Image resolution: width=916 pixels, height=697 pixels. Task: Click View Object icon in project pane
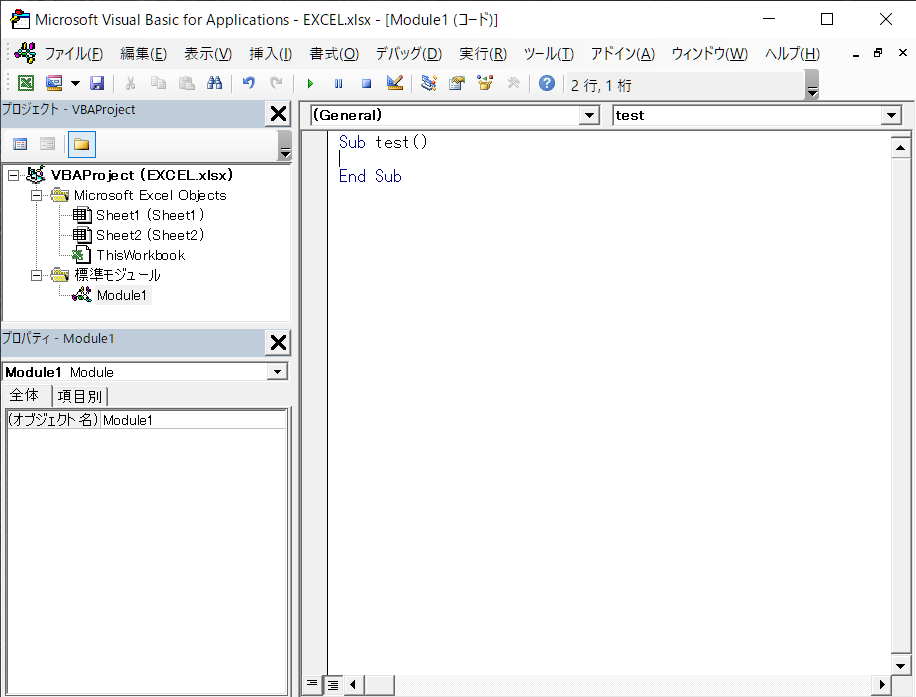click(47, 144)
